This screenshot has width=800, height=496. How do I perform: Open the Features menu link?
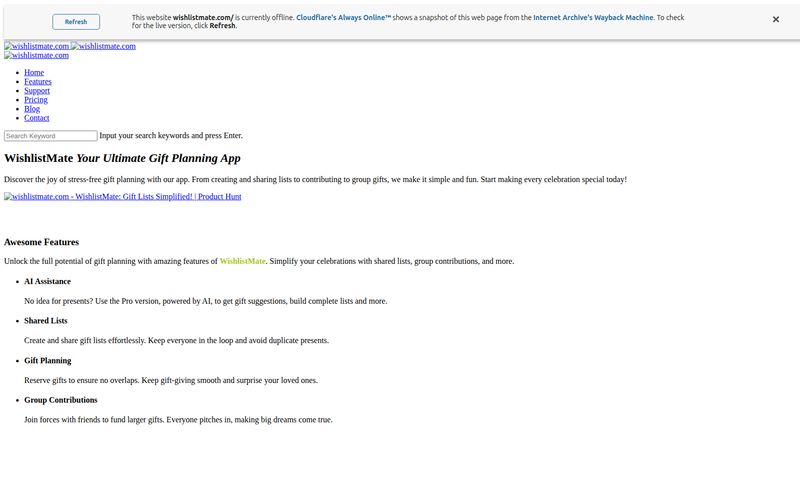(38, 82)
